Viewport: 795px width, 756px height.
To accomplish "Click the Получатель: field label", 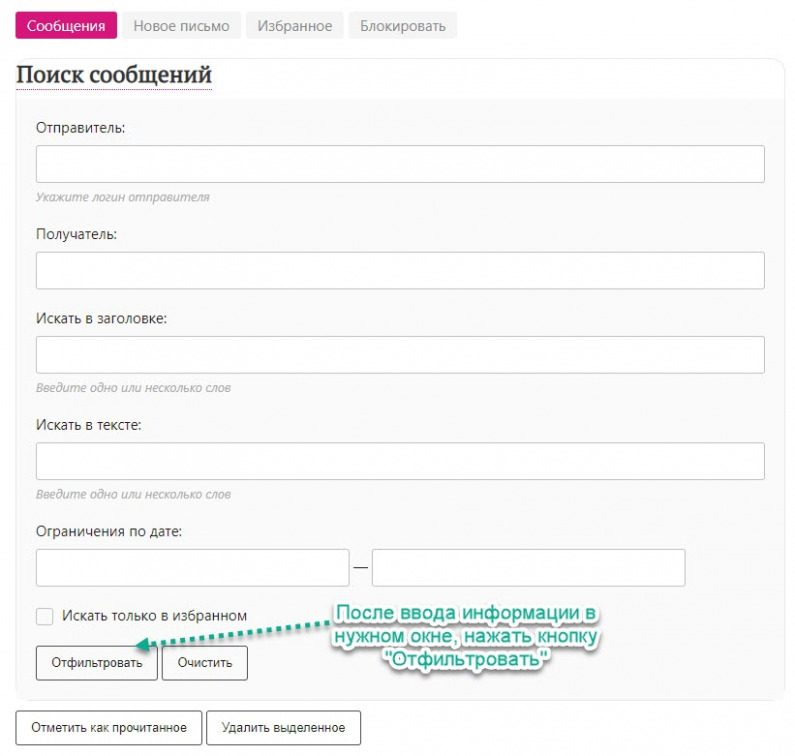I will point(77,234).
